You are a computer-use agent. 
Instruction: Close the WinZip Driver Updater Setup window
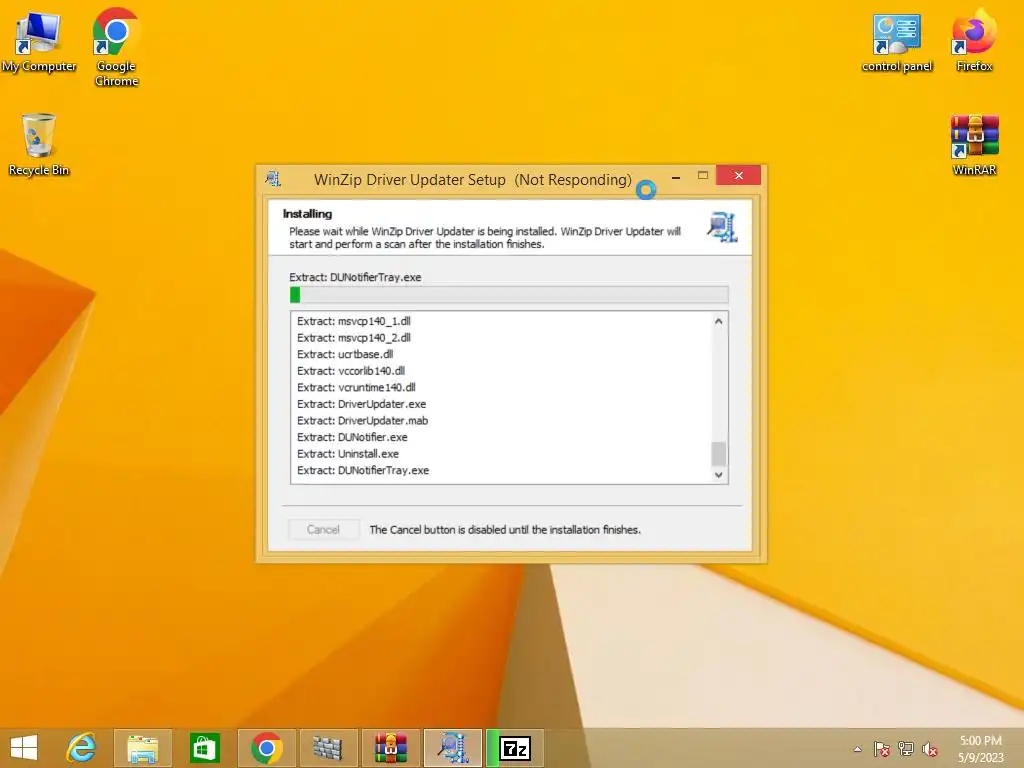(x=739, y=175)
